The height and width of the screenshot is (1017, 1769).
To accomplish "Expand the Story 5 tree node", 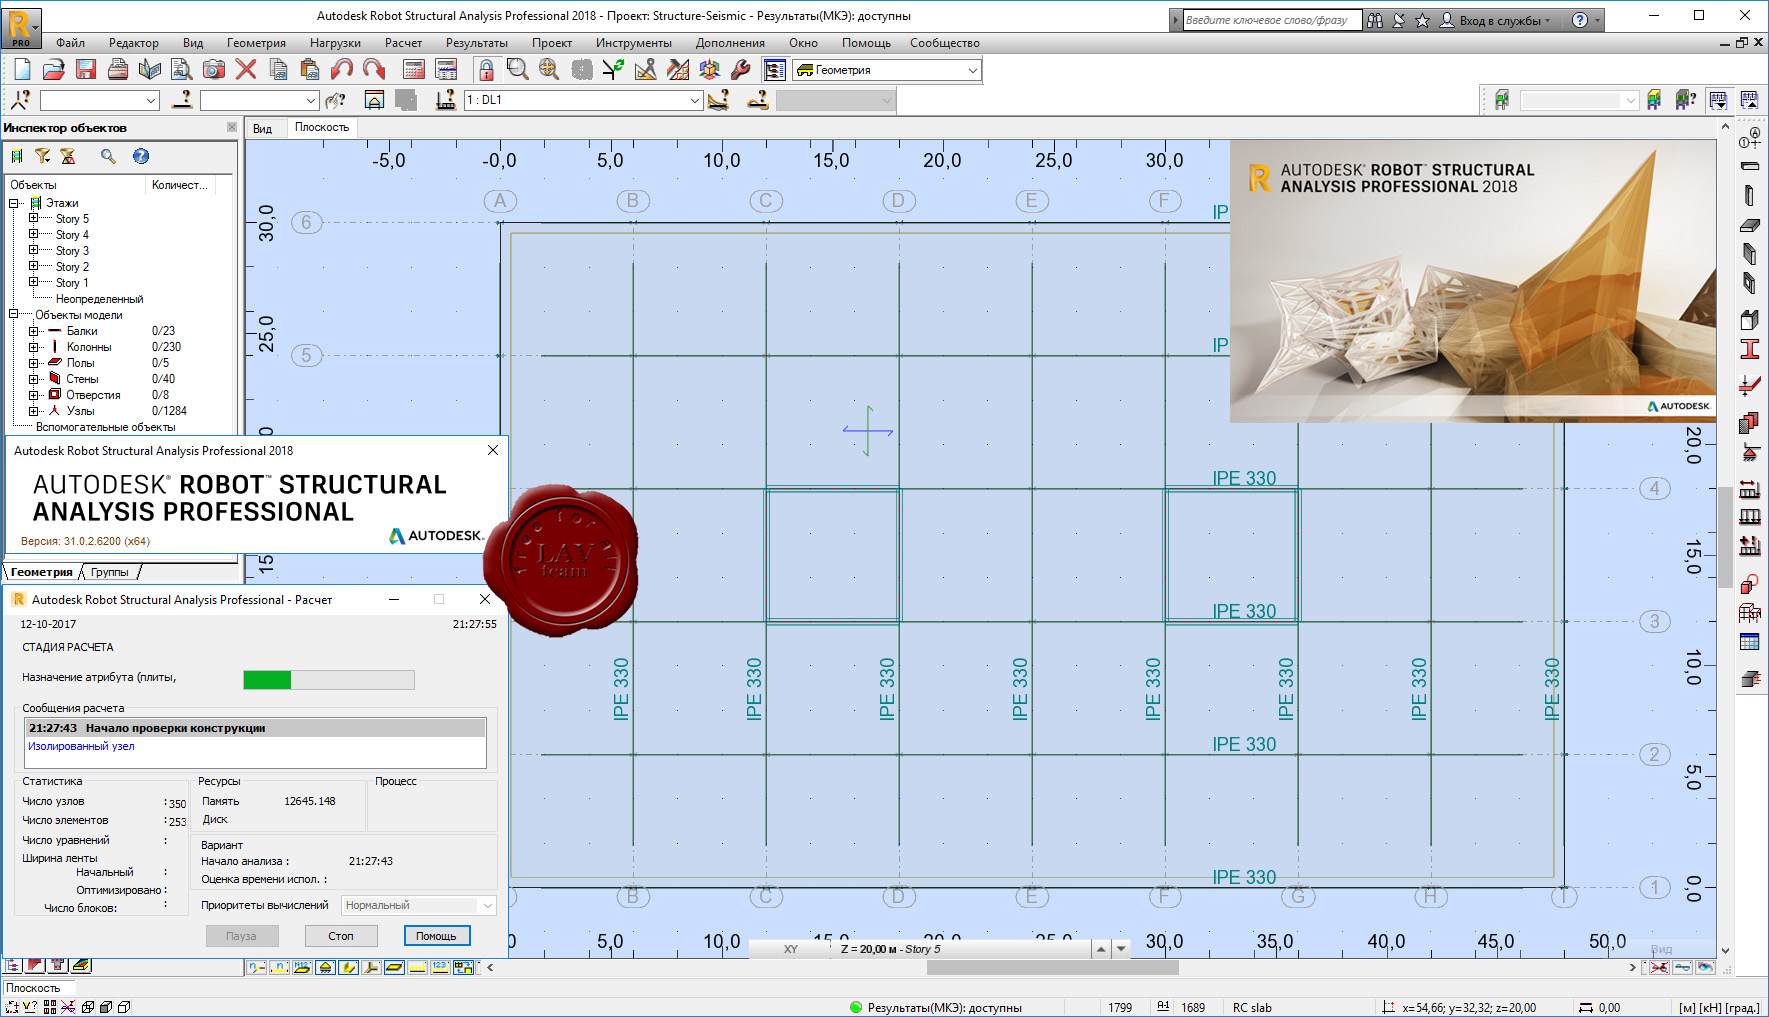I will pos(33,218).
